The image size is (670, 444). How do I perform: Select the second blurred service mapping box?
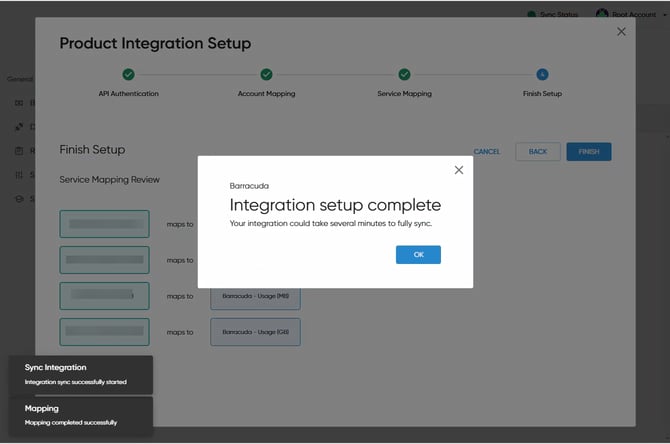coord(104,260)
